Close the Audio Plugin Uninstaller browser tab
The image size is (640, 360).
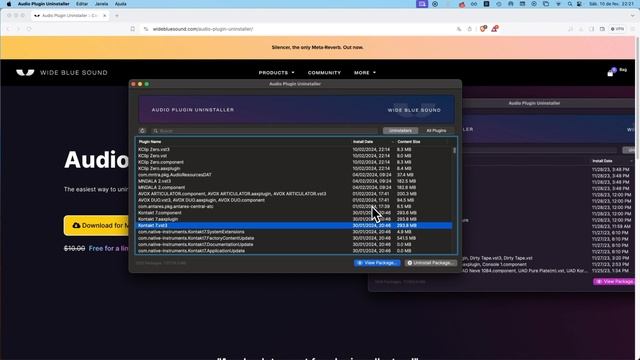(x=104, y=16)
